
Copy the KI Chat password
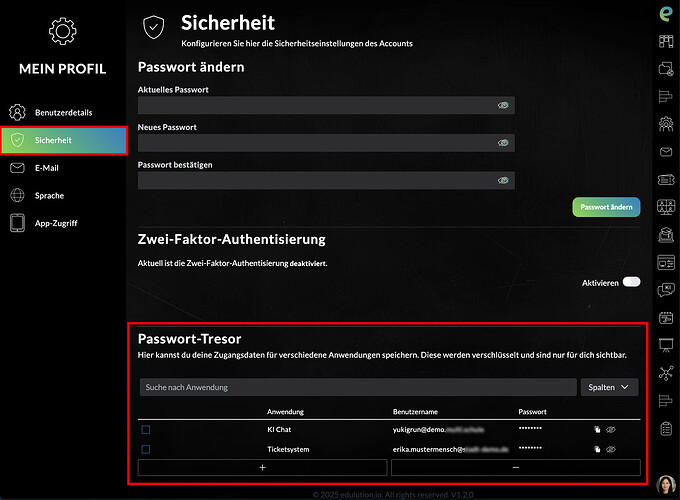coord(597,429)
